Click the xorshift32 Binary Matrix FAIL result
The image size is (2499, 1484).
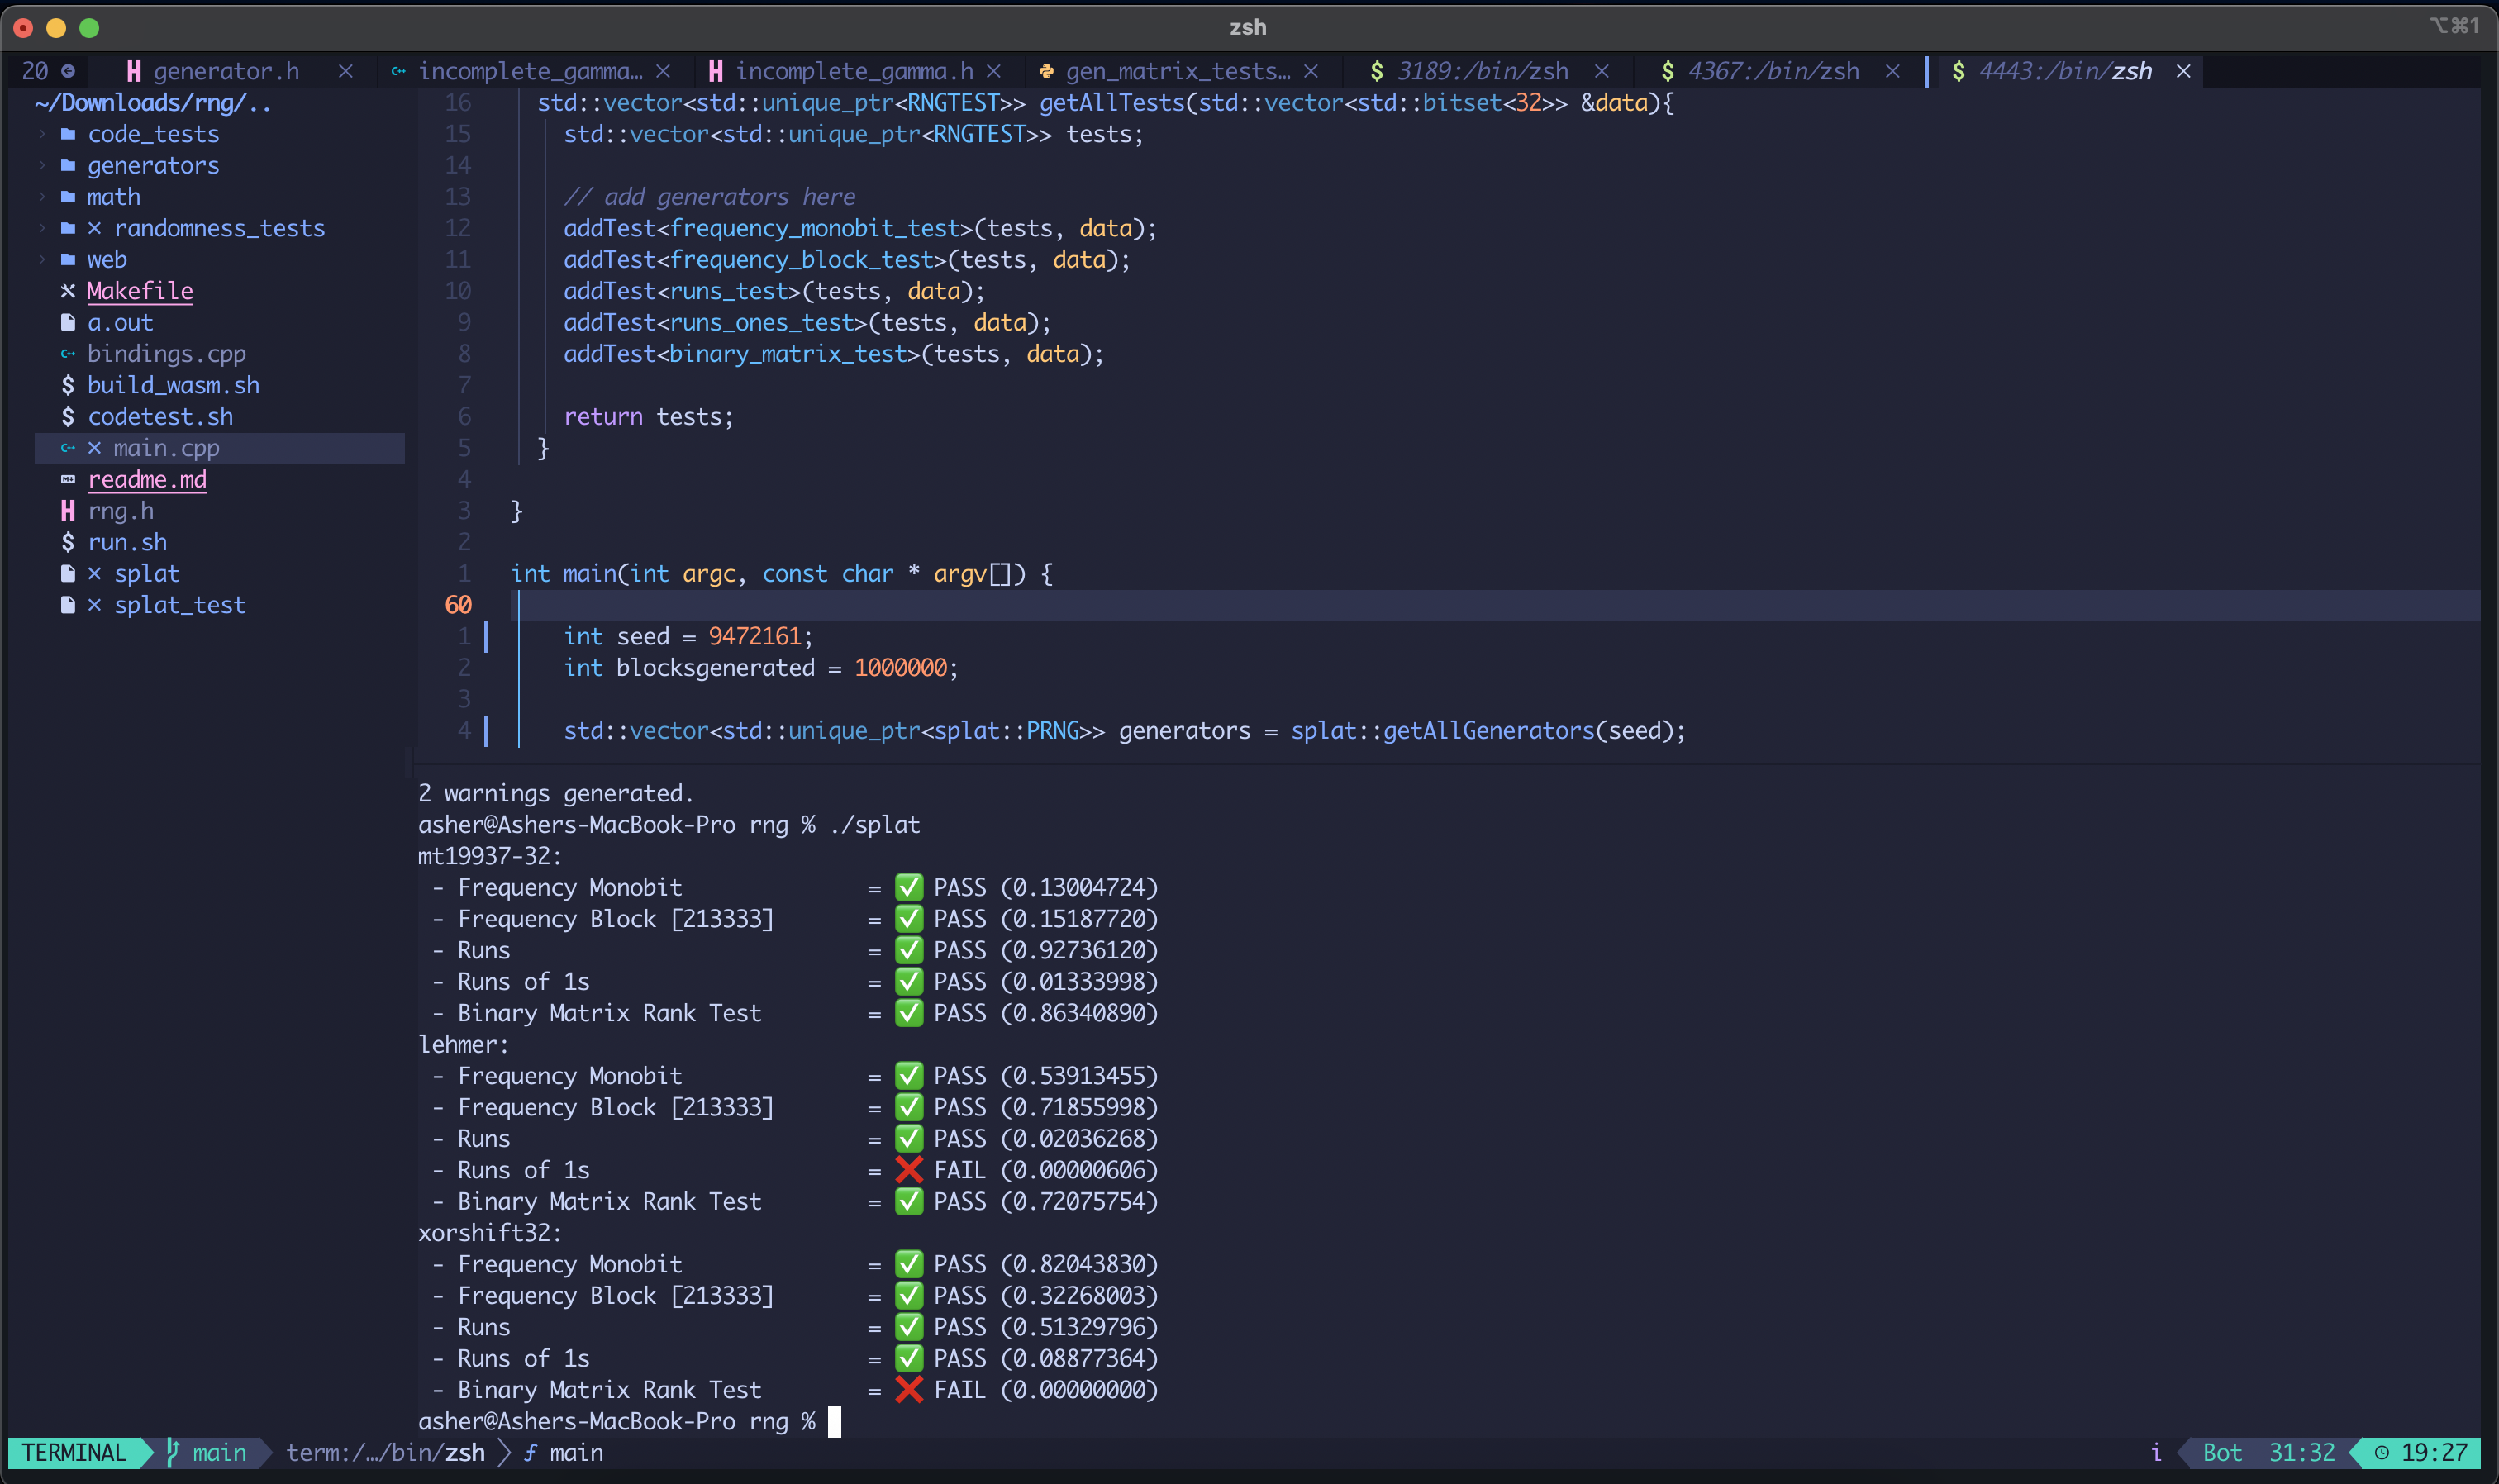(1027, 1390)
